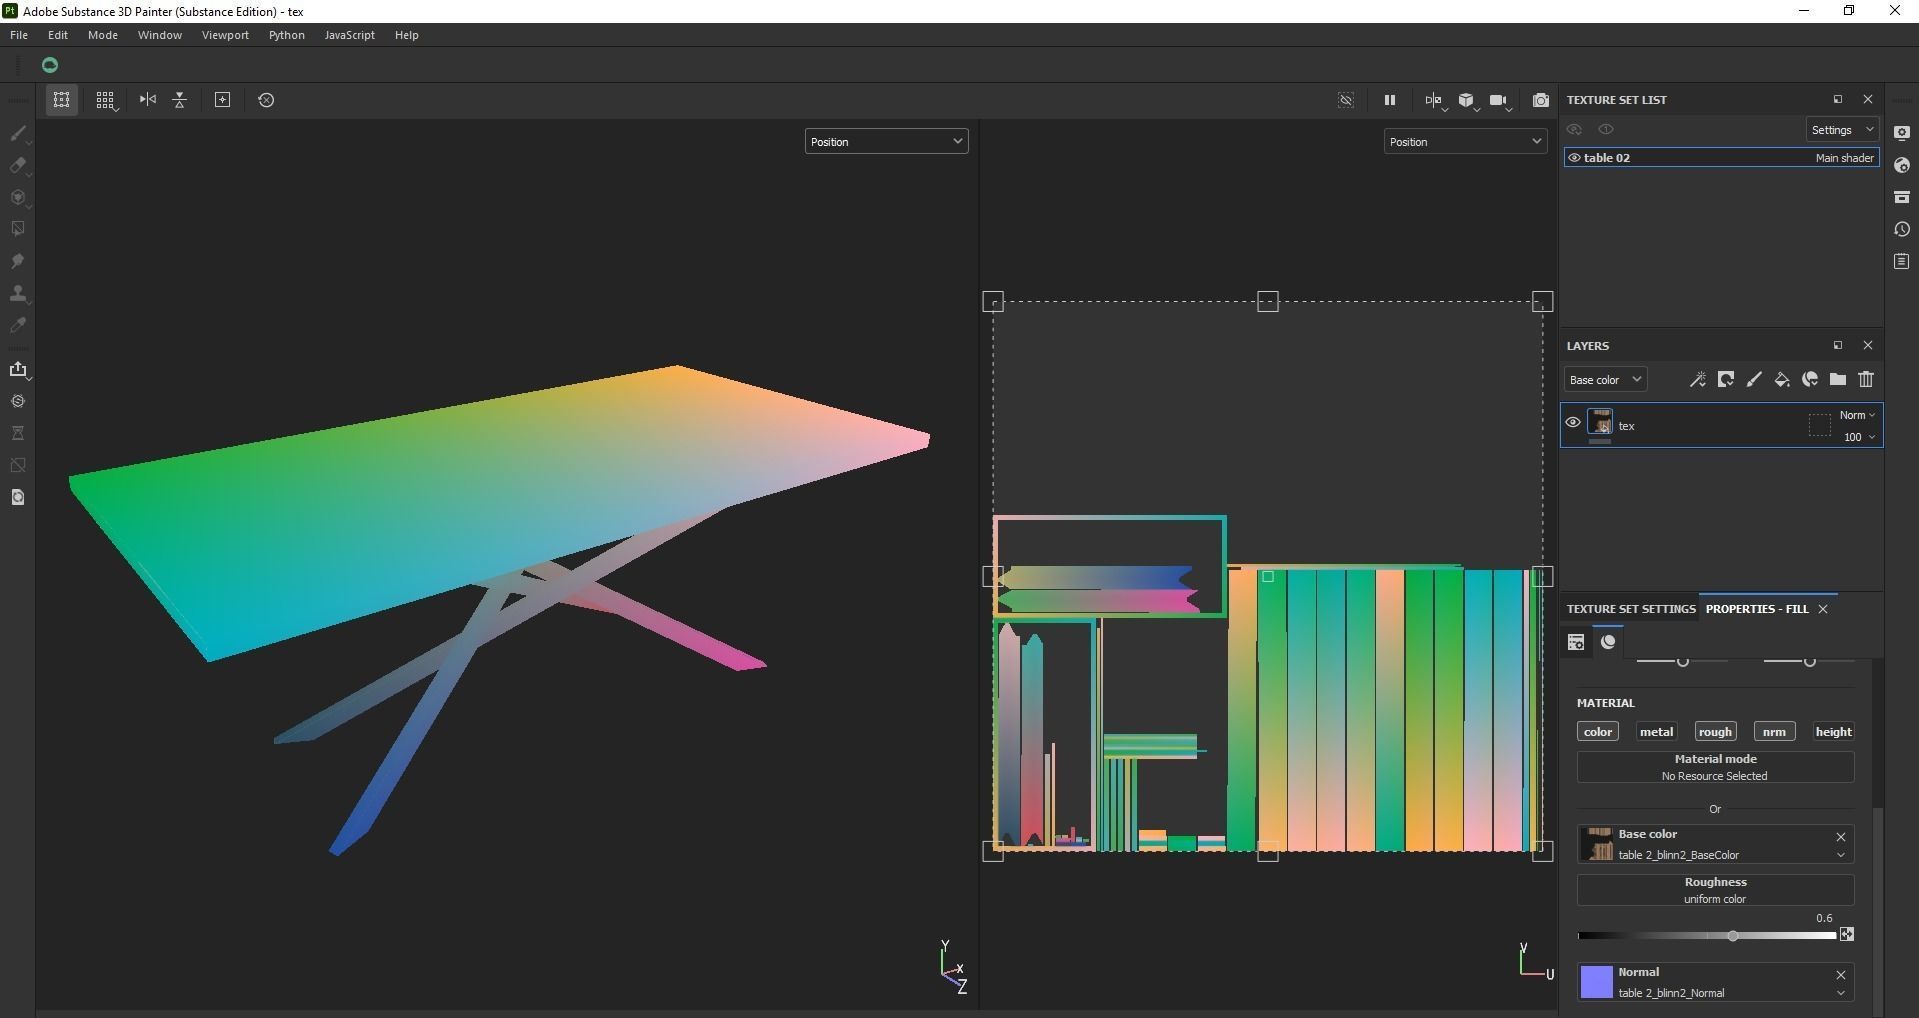Screen dimensions: 1919x1018
Task: Open the File menu
Action: 19,35
